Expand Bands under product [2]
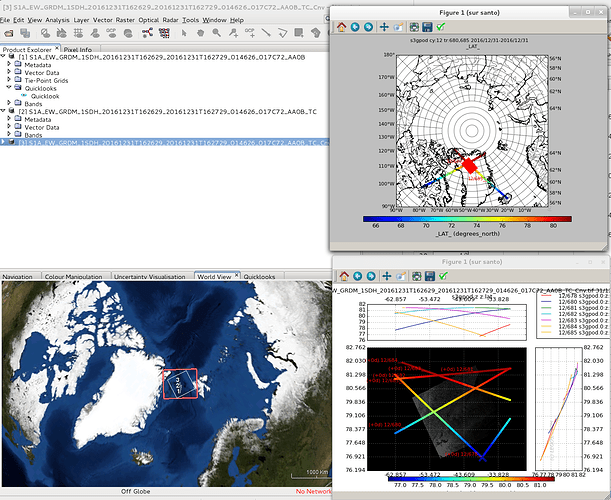Viewport: 611px width, 500px height. coord(9,135)
